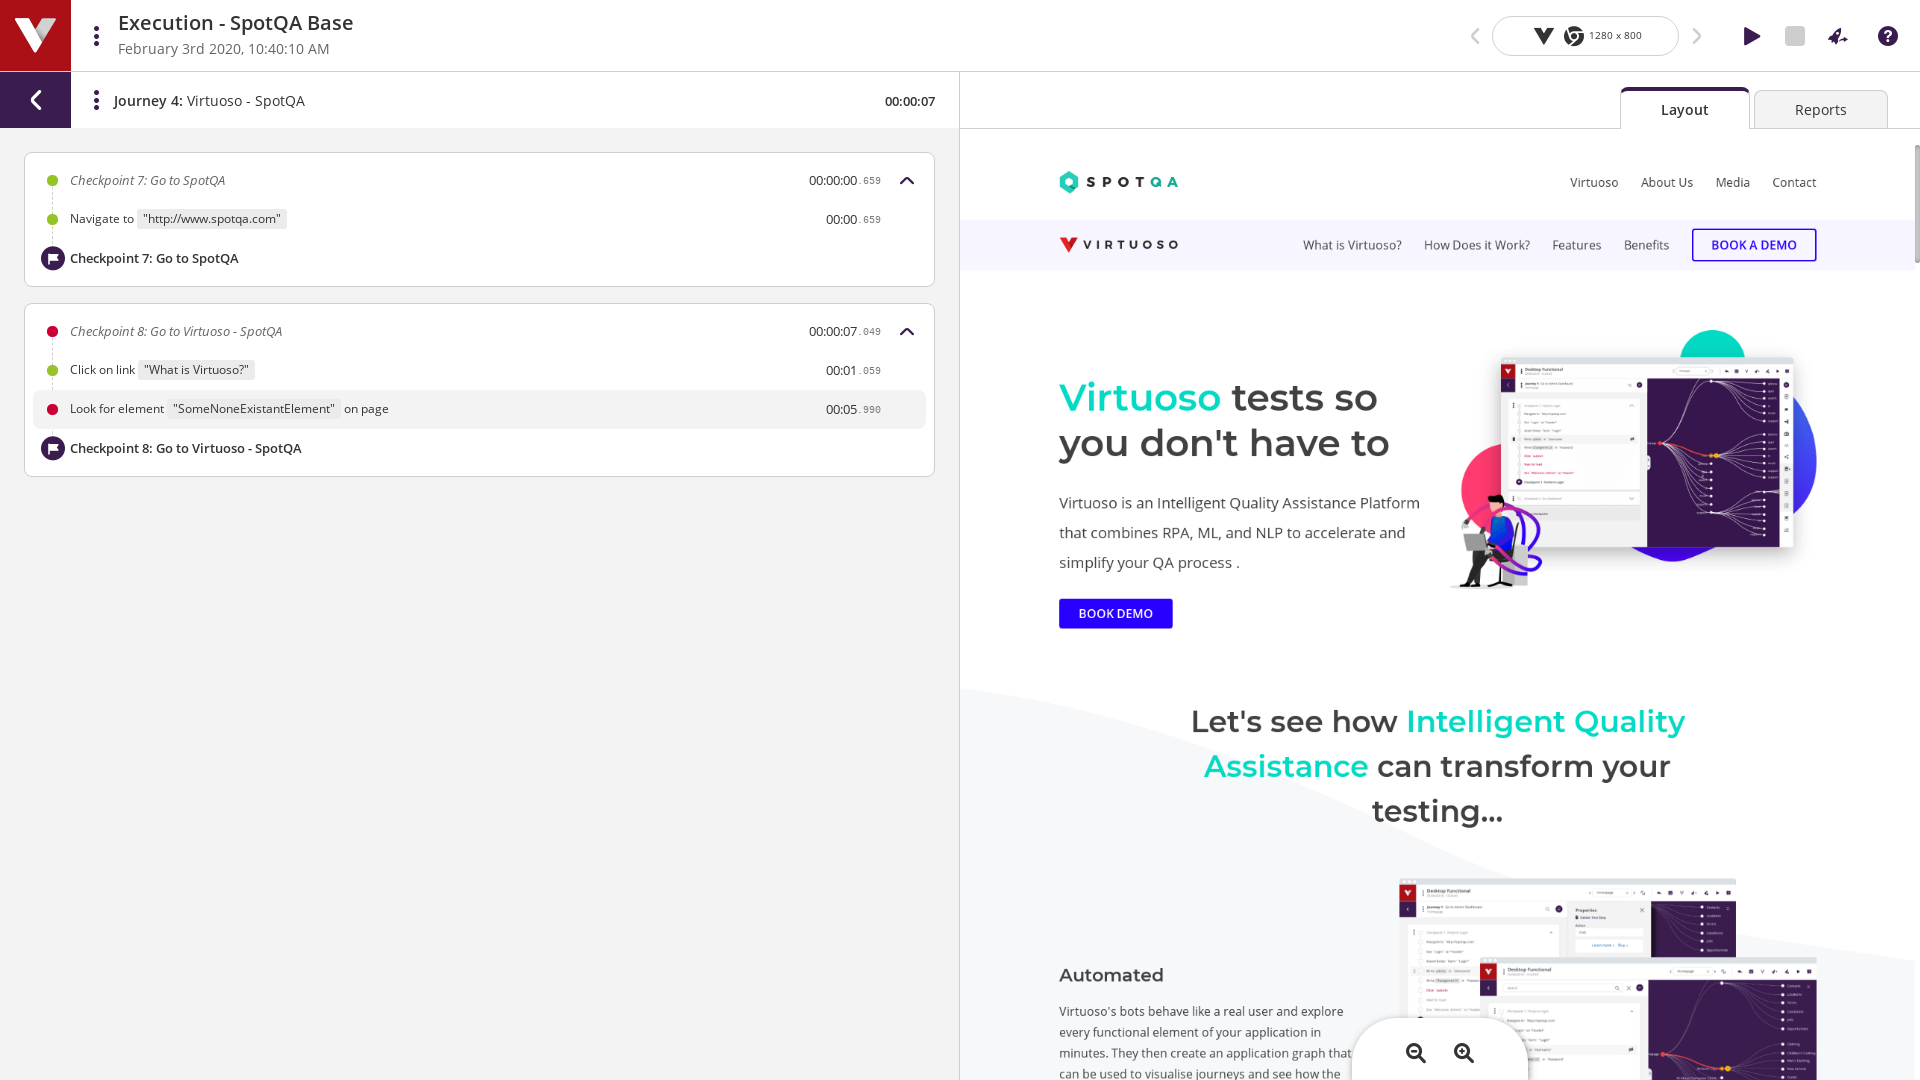Open help with the question mark icon
The height and width of the screenshot is (1080, 1920).
point(1887,36)
